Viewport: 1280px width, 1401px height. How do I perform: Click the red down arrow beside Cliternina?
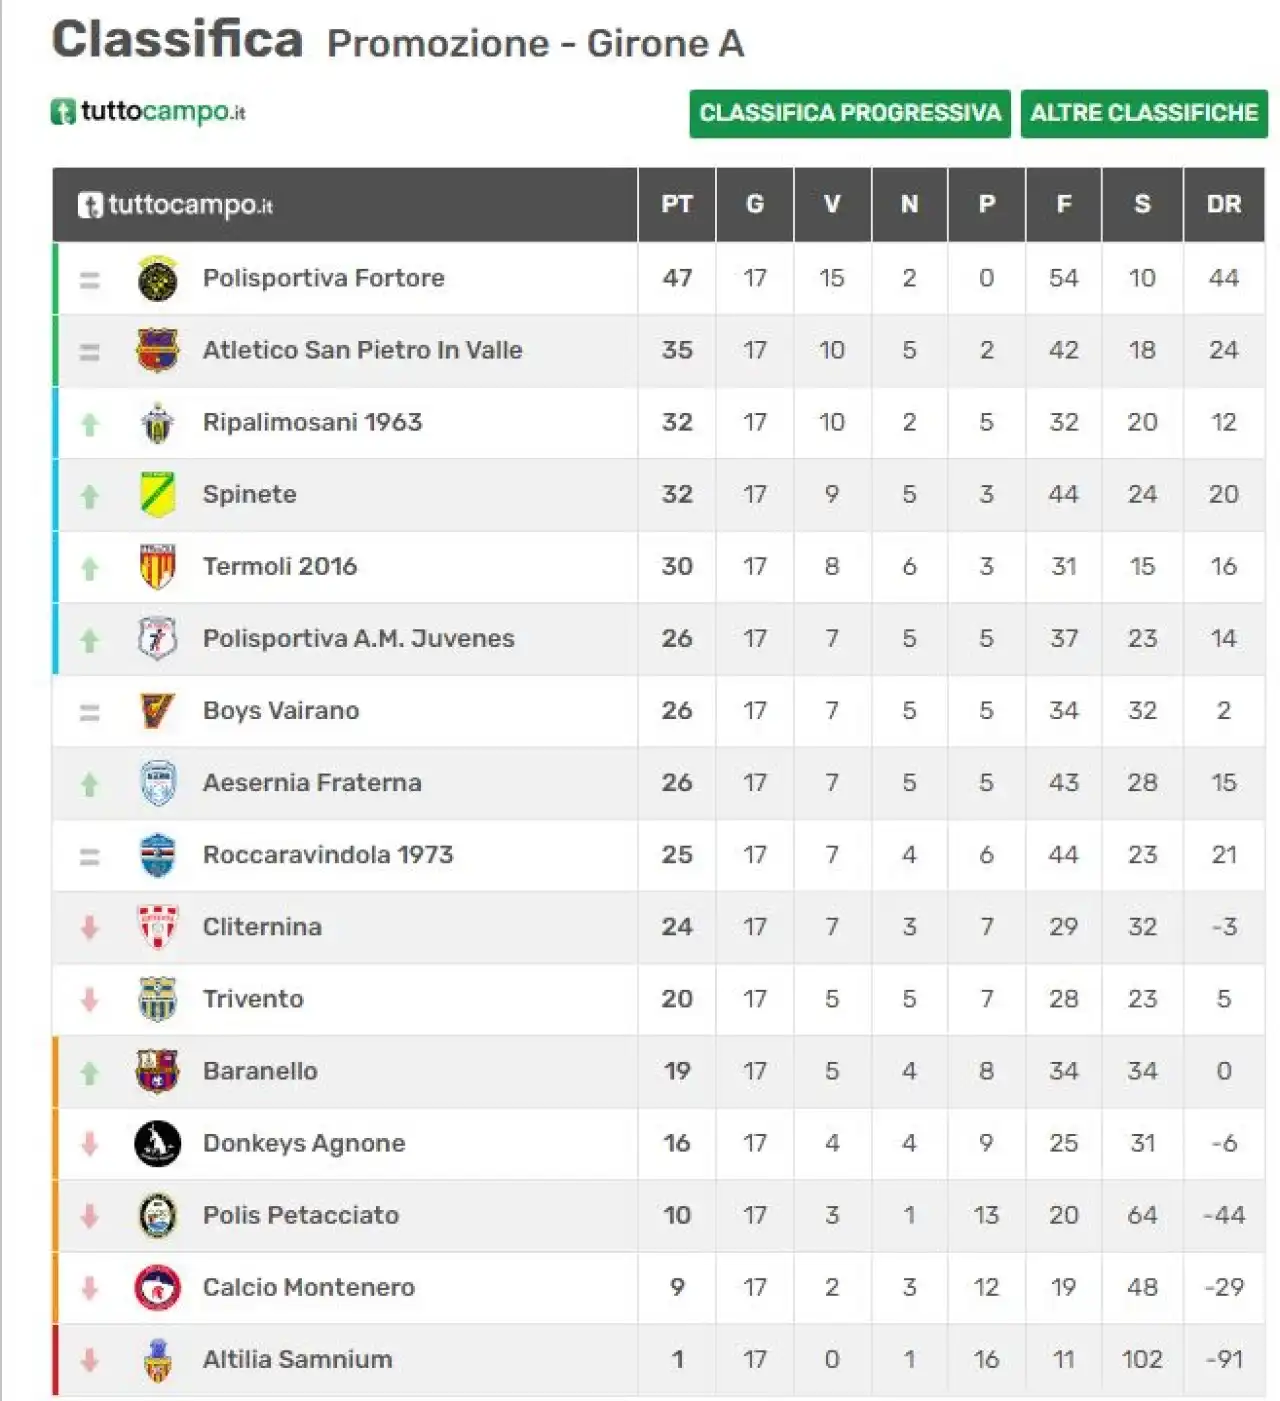90,928
